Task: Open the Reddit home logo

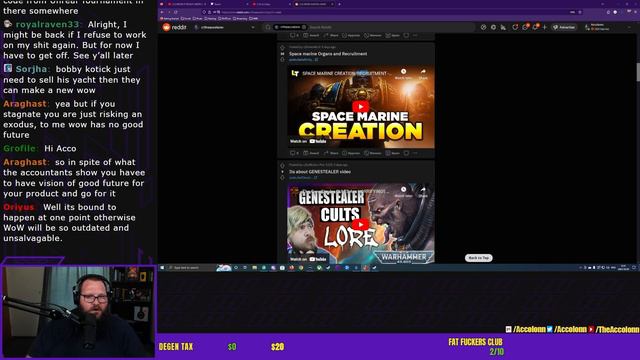Action: click(x=174, y=27)
